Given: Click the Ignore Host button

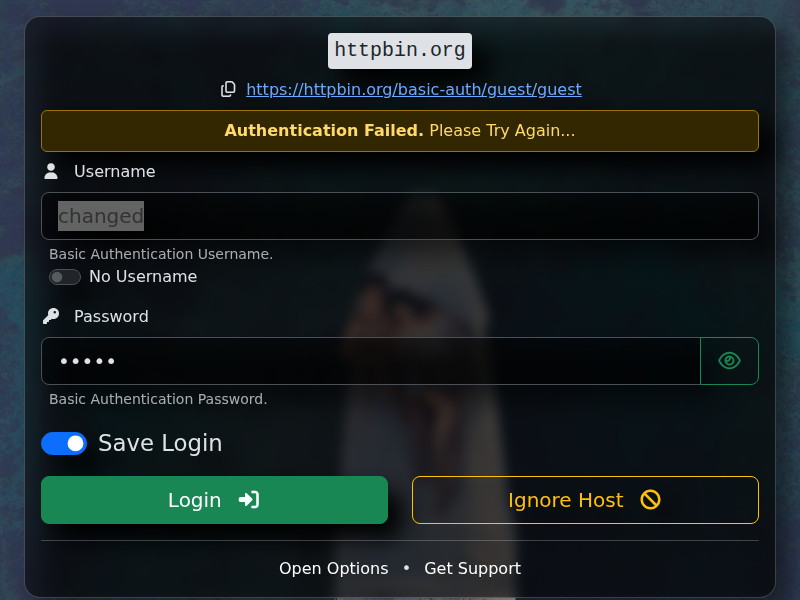Looking at the screenshot, I should pos(585,500).
